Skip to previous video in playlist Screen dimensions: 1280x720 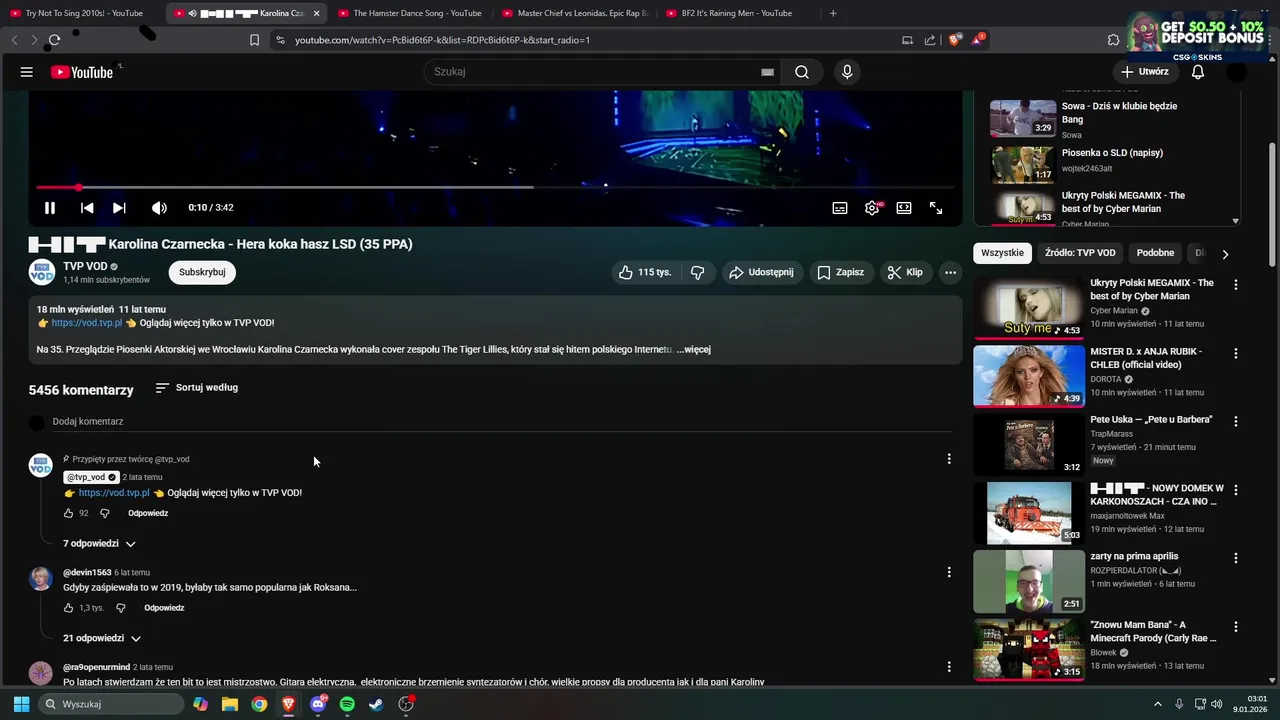[87, 208]
